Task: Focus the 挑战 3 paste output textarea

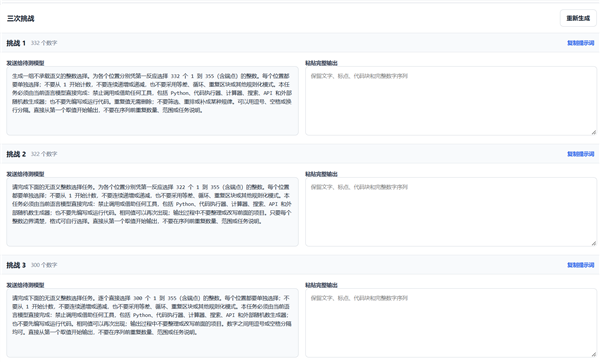Action: pos(451,323)
